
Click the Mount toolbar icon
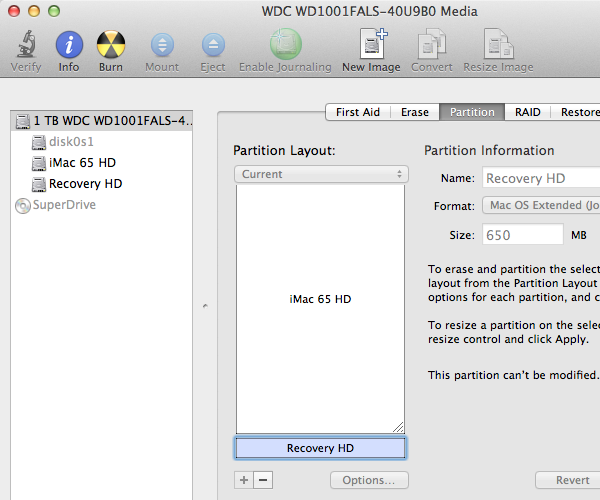(162, 45)
